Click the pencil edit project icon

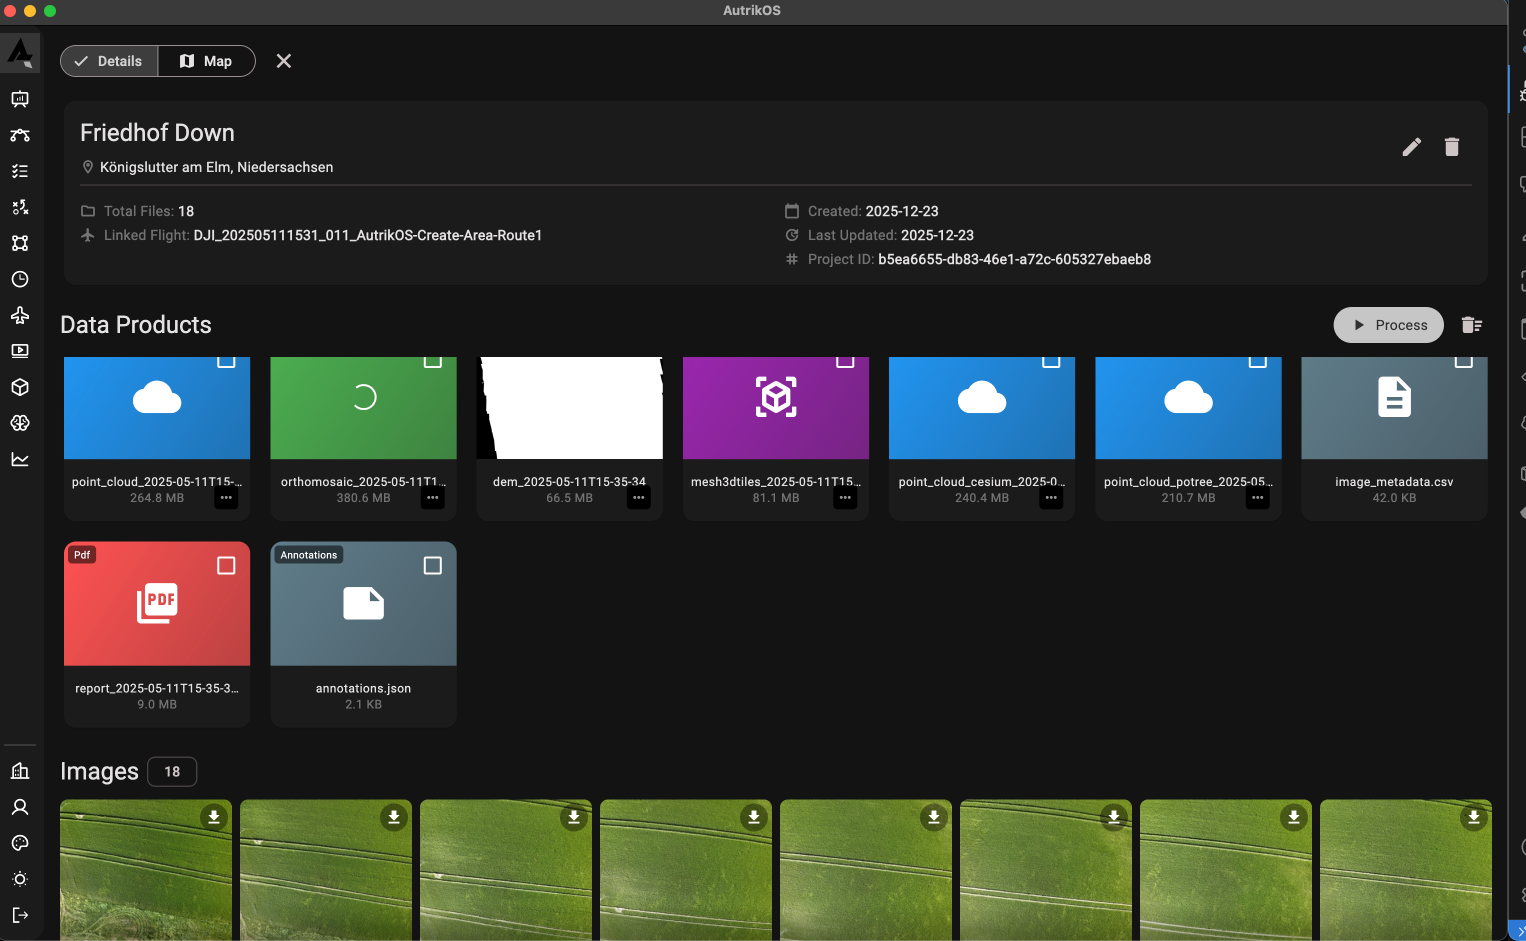pos(1411,147)
